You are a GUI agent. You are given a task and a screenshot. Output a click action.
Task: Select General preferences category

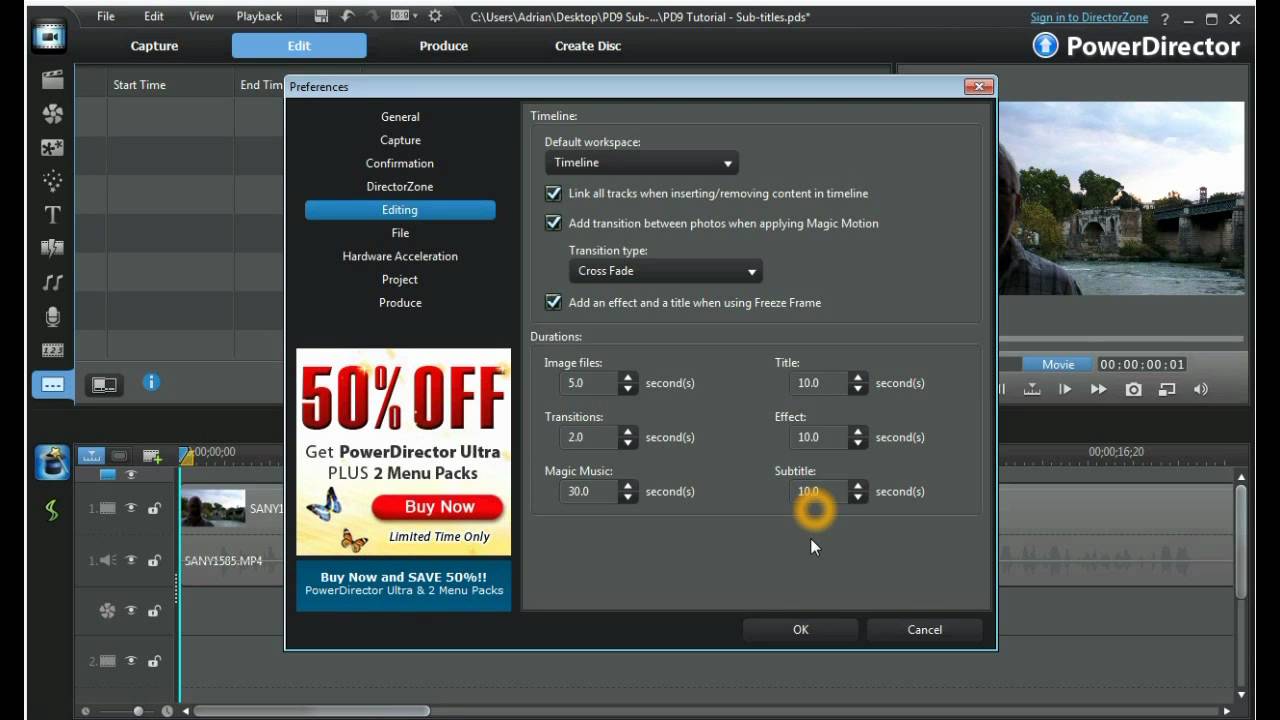pyautogui.click(x=400, y=117)
